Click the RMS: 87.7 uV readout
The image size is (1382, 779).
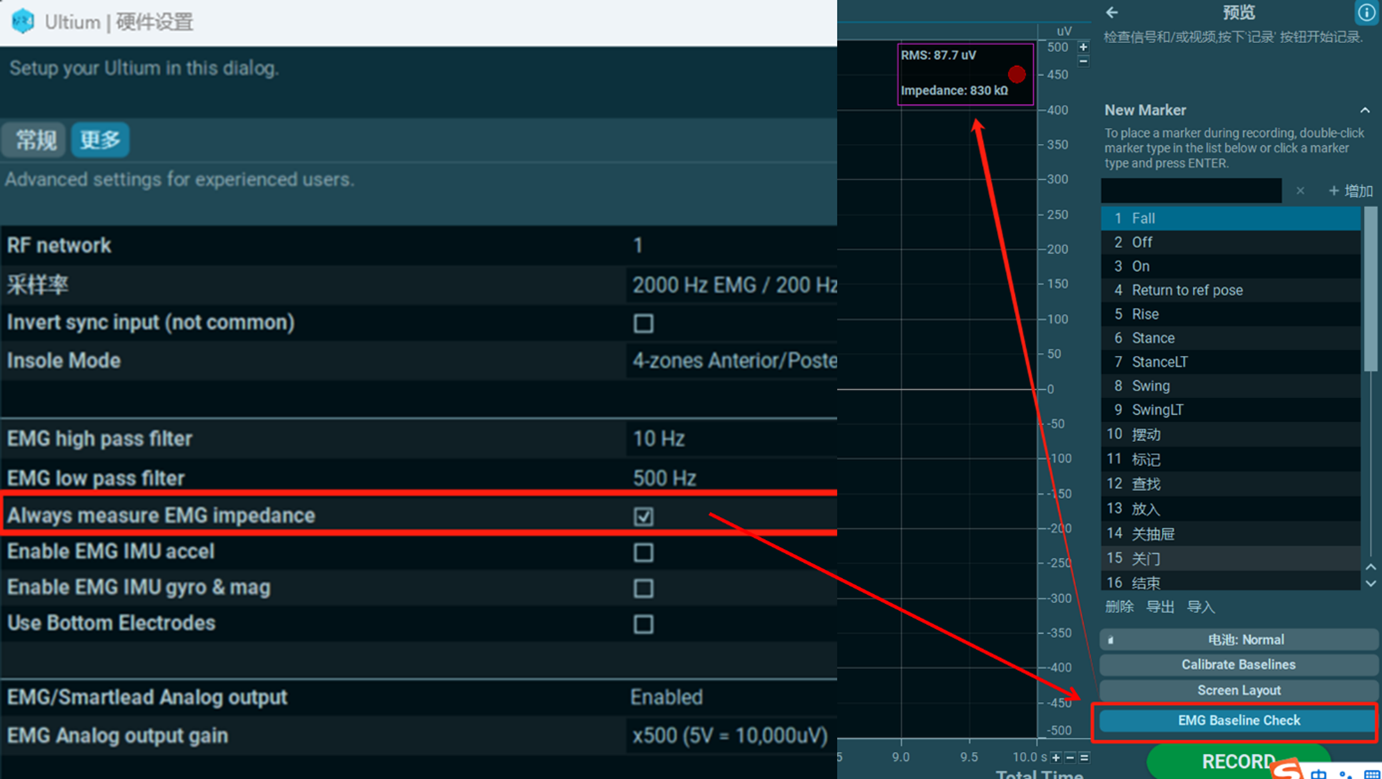pos(938,55)
